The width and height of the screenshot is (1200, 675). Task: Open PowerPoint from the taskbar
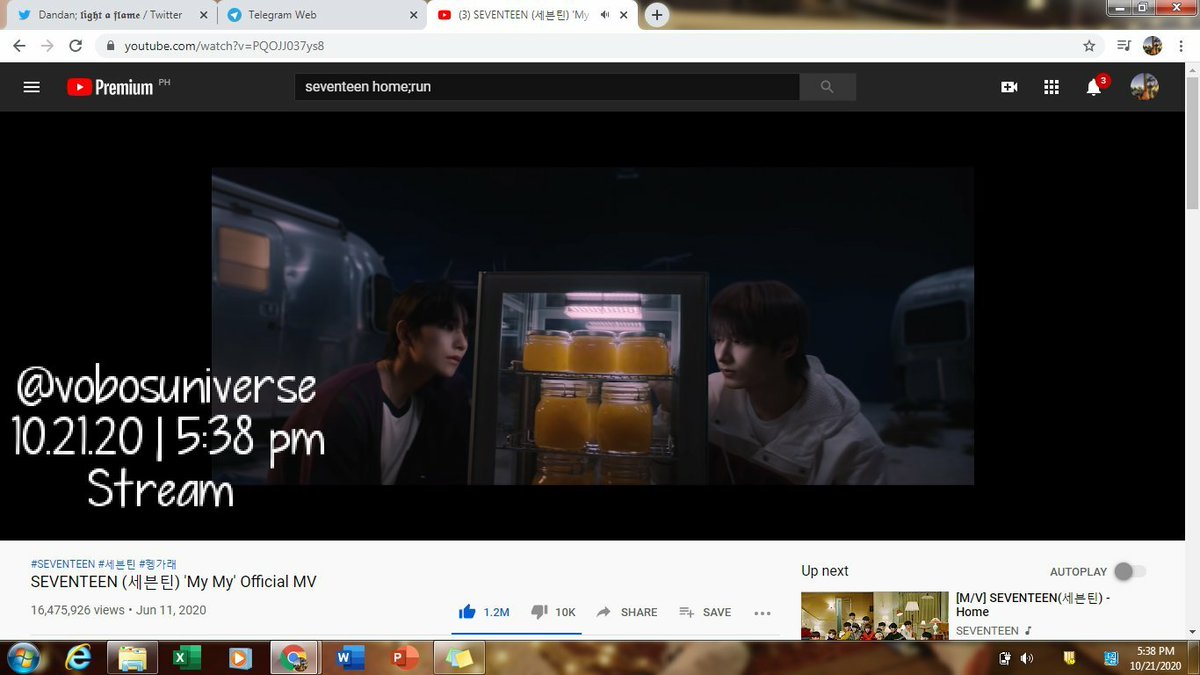404,658
